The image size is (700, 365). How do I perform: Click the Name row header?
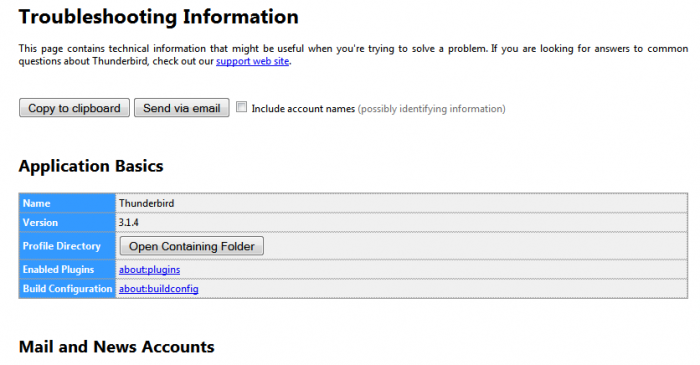coord(67,203)
